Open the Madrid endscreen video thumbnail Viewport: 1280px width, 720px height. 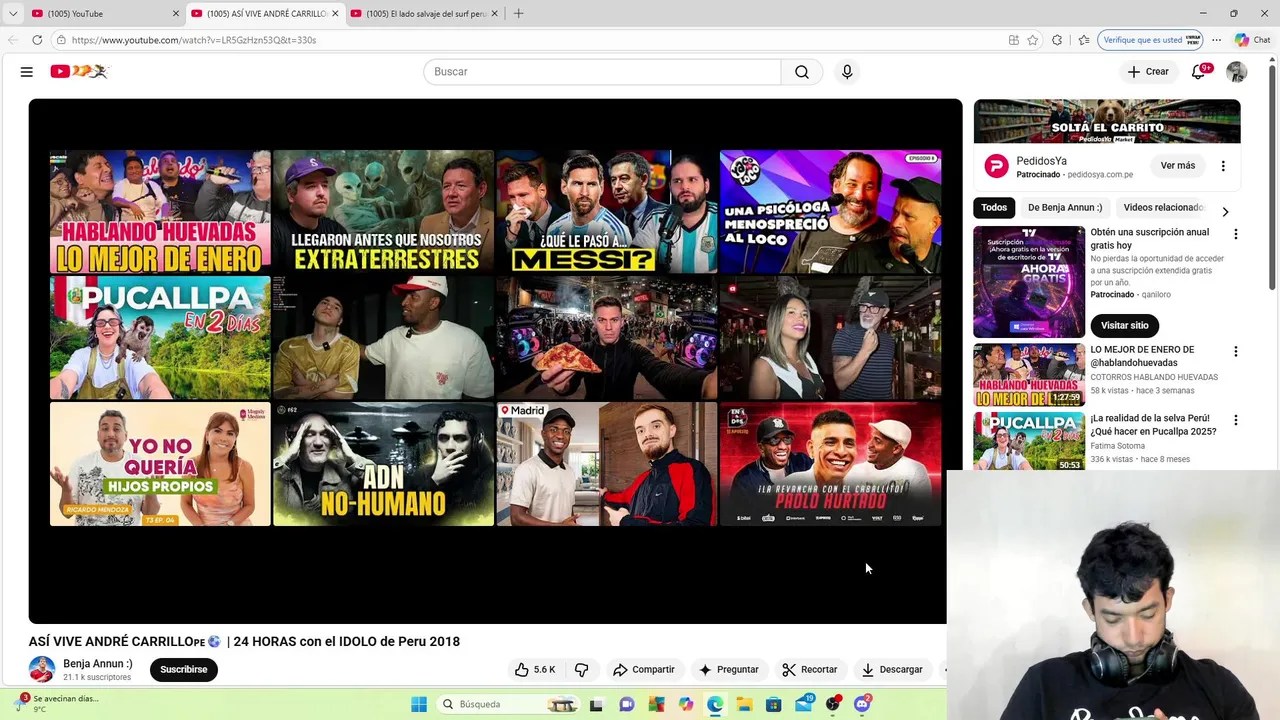tap(607, 464)
